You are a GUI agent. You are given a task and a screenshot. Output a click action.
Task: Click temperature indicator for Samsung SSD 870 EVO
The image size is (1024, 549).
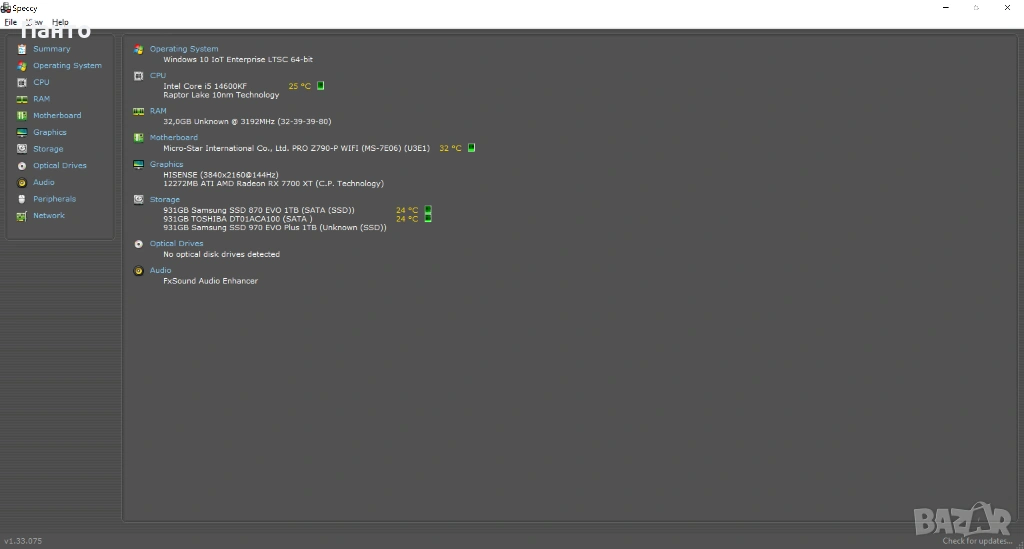(x=428, y=210)
